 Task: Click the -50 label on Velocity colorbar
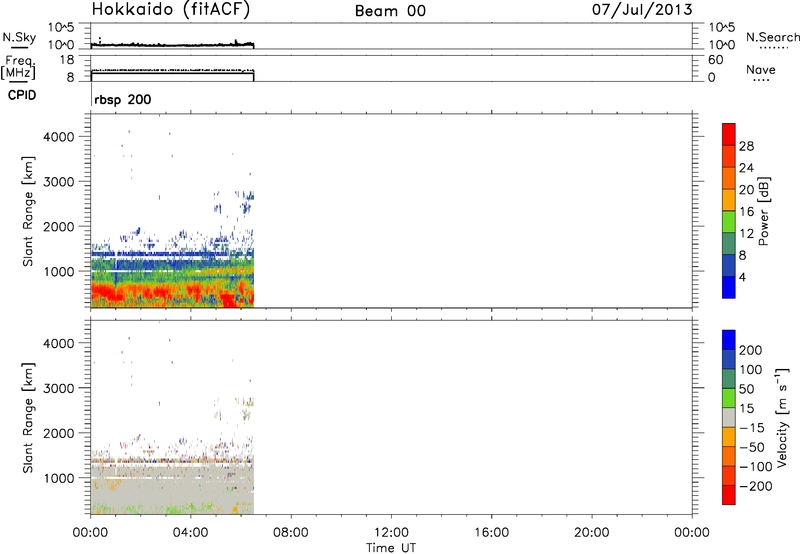(x=752, y=447)
